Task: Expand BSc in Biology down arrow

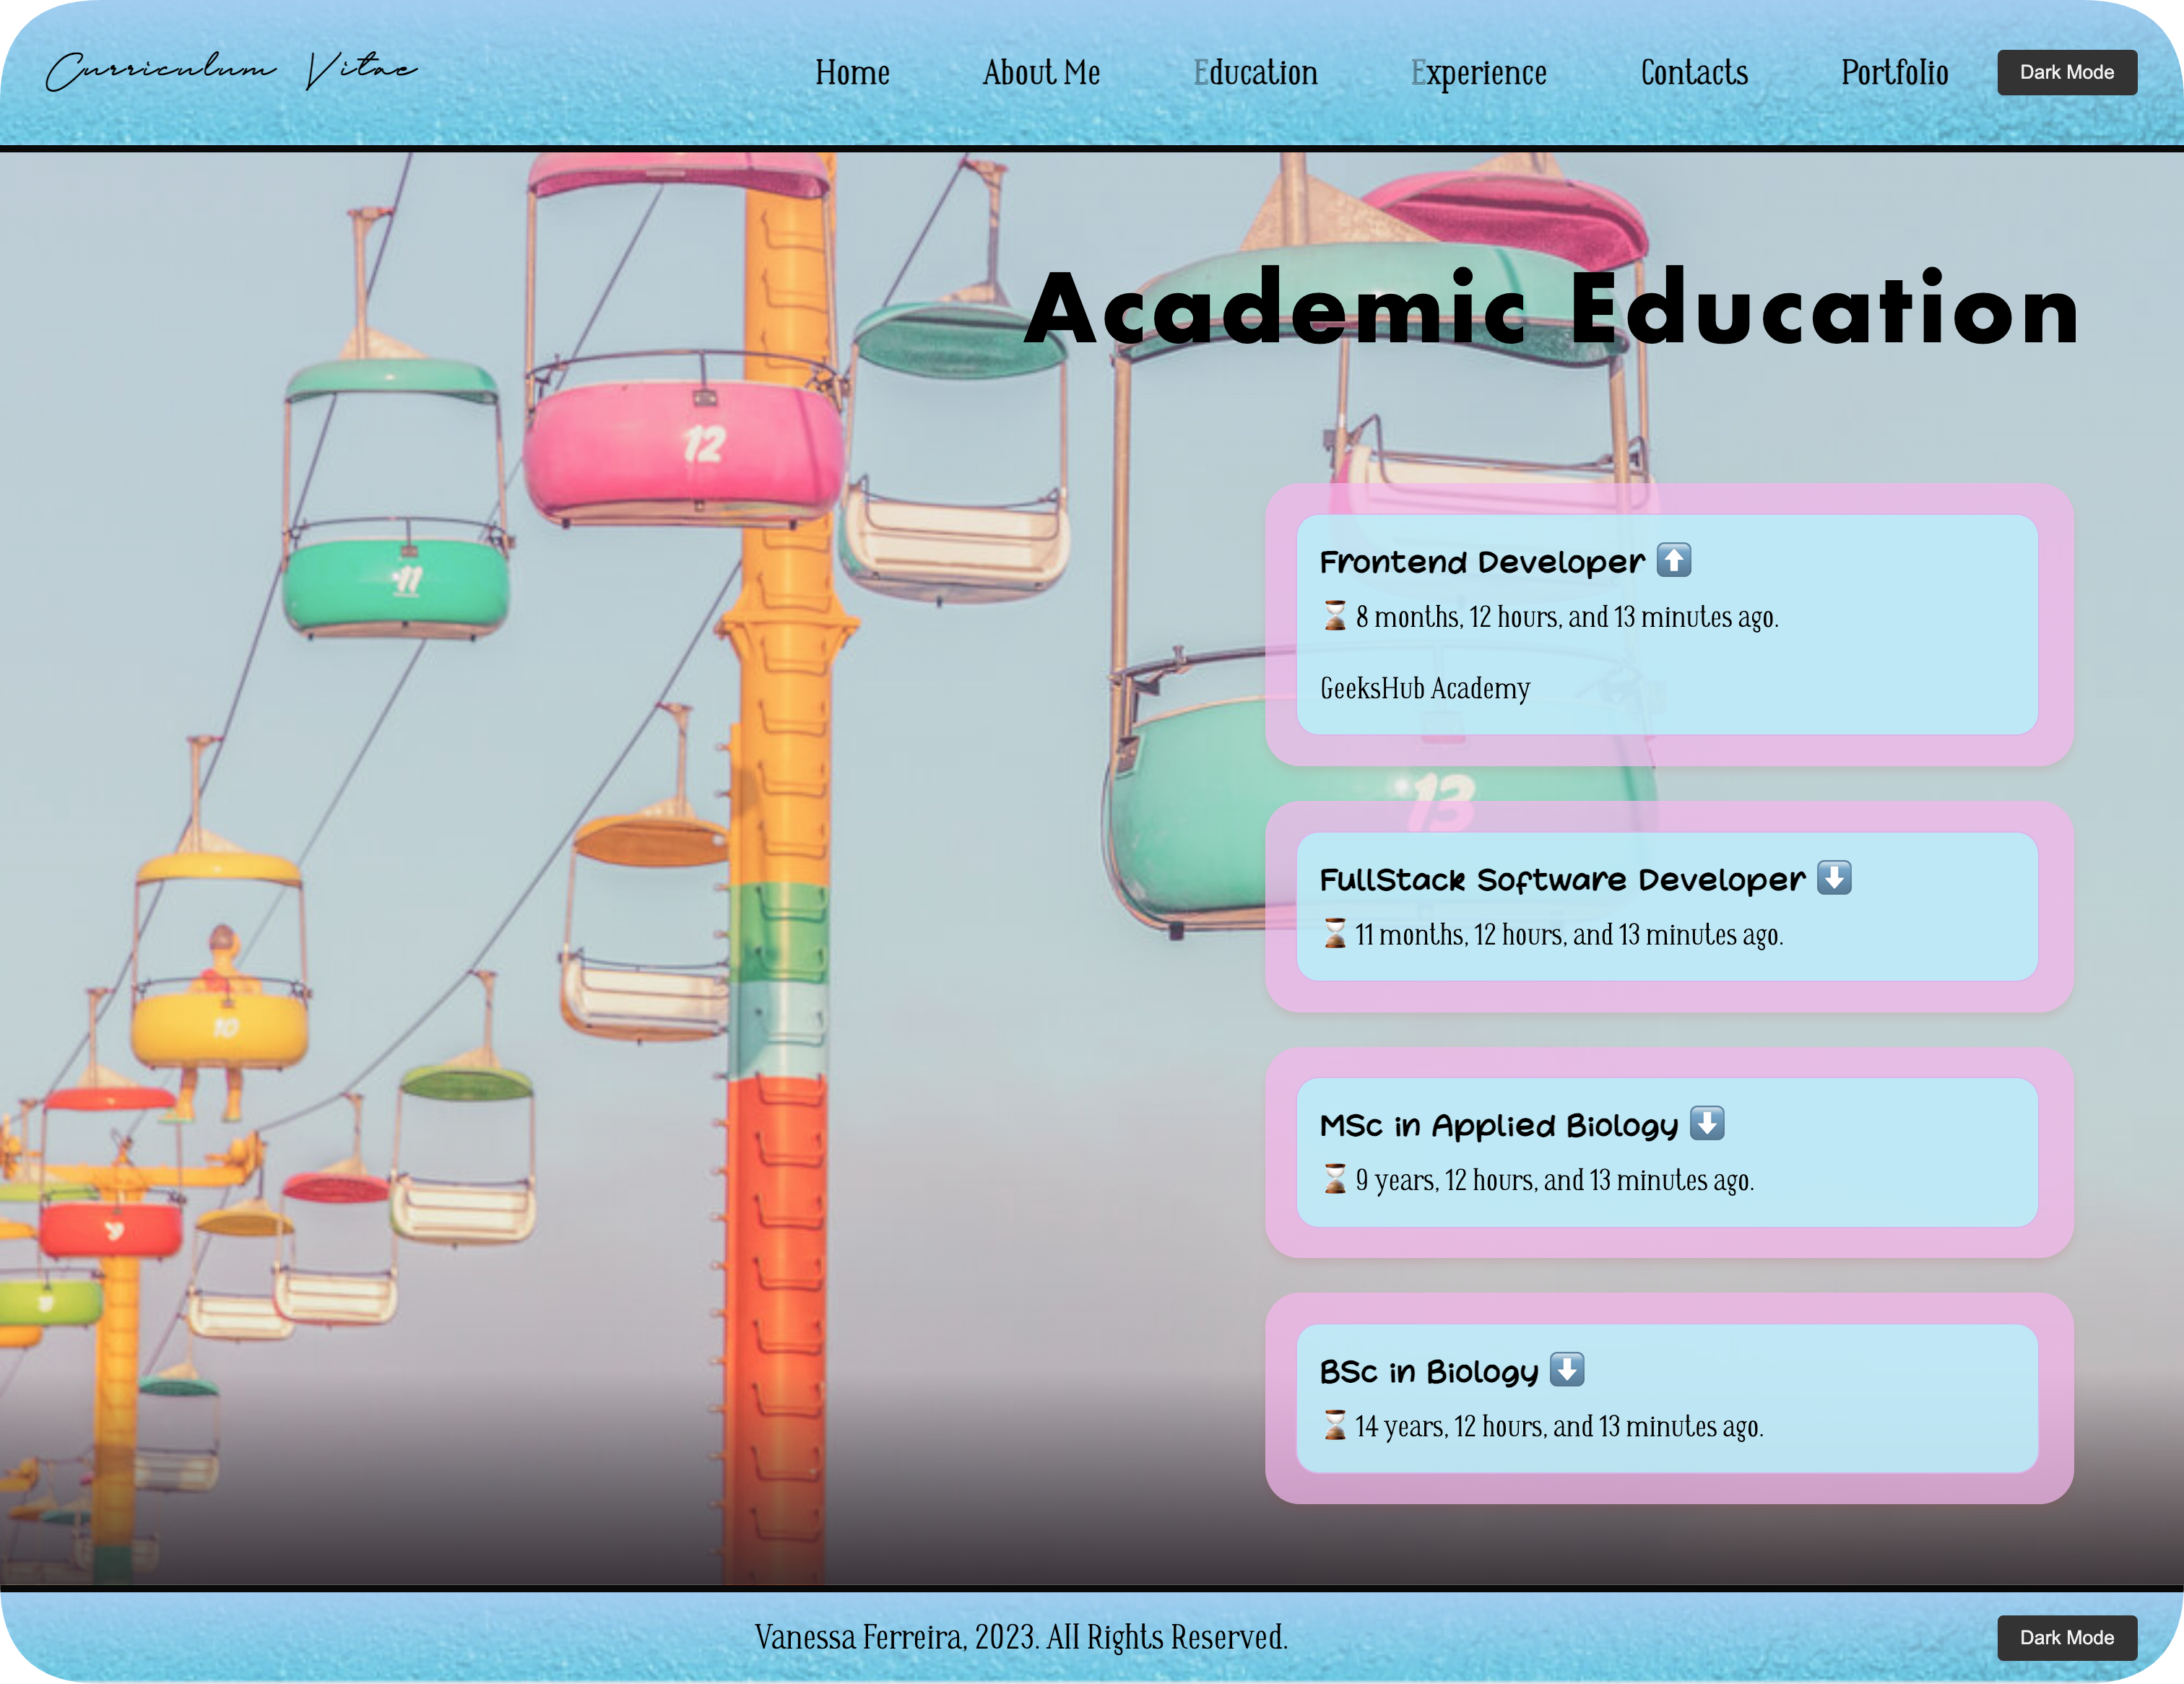Action: 1566,1369
